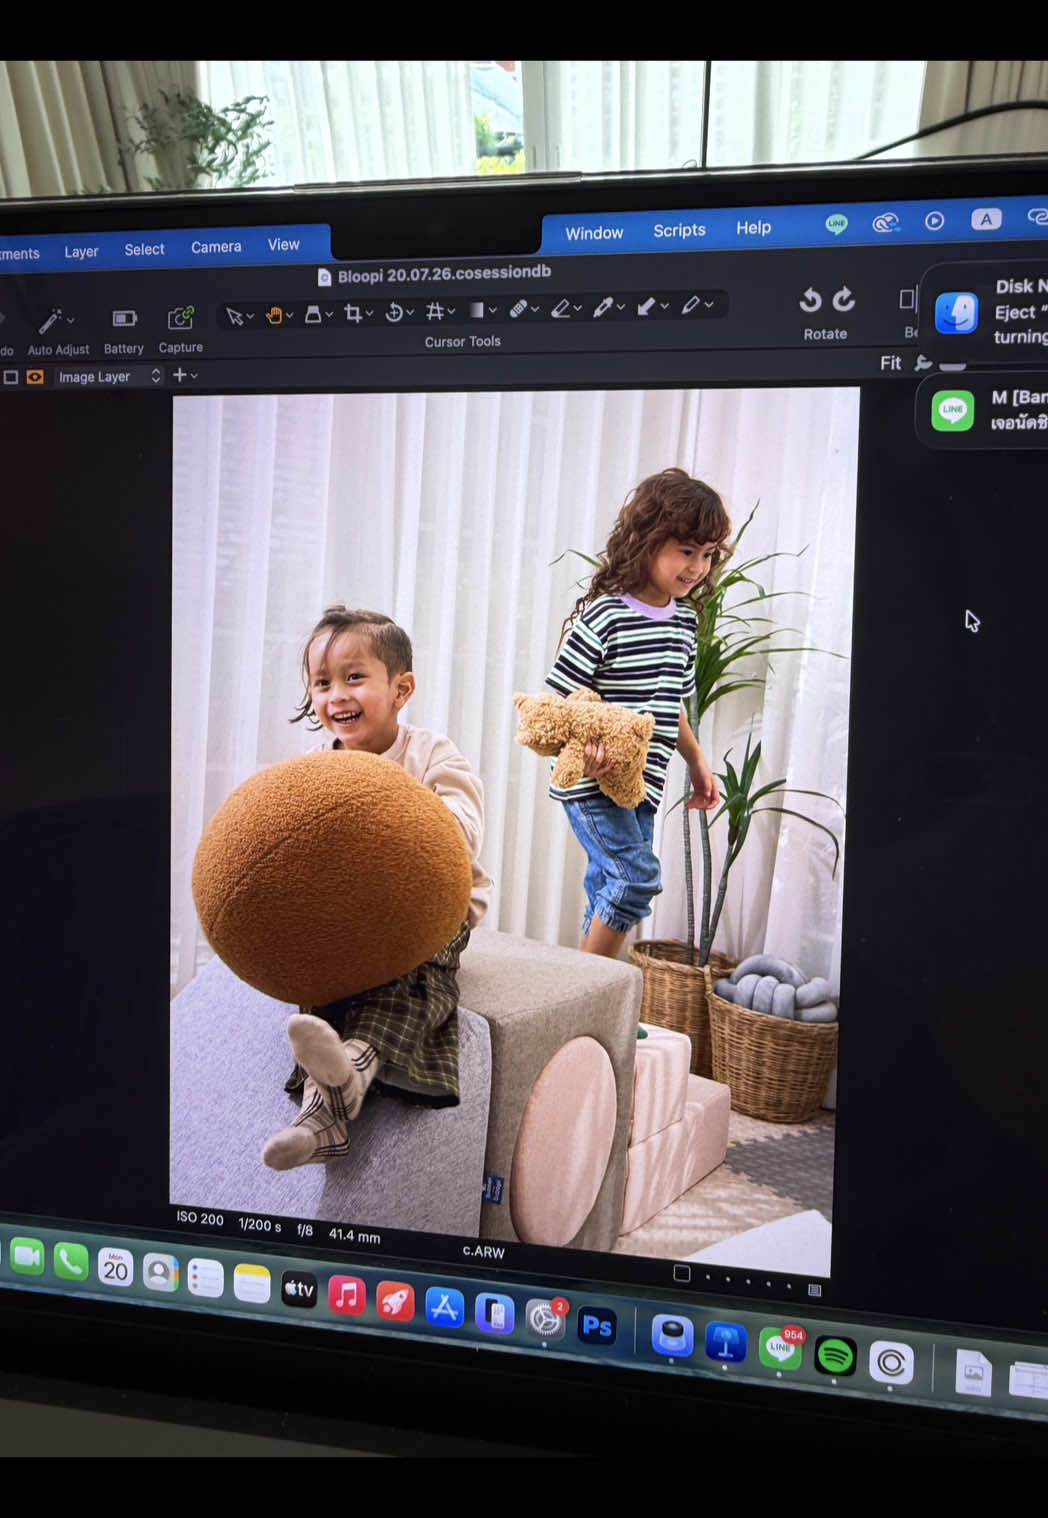Toggle the square layer checkbox beside mask icon
The width and height of the screenshot is (1048, 1518).
tap(11, 377)
